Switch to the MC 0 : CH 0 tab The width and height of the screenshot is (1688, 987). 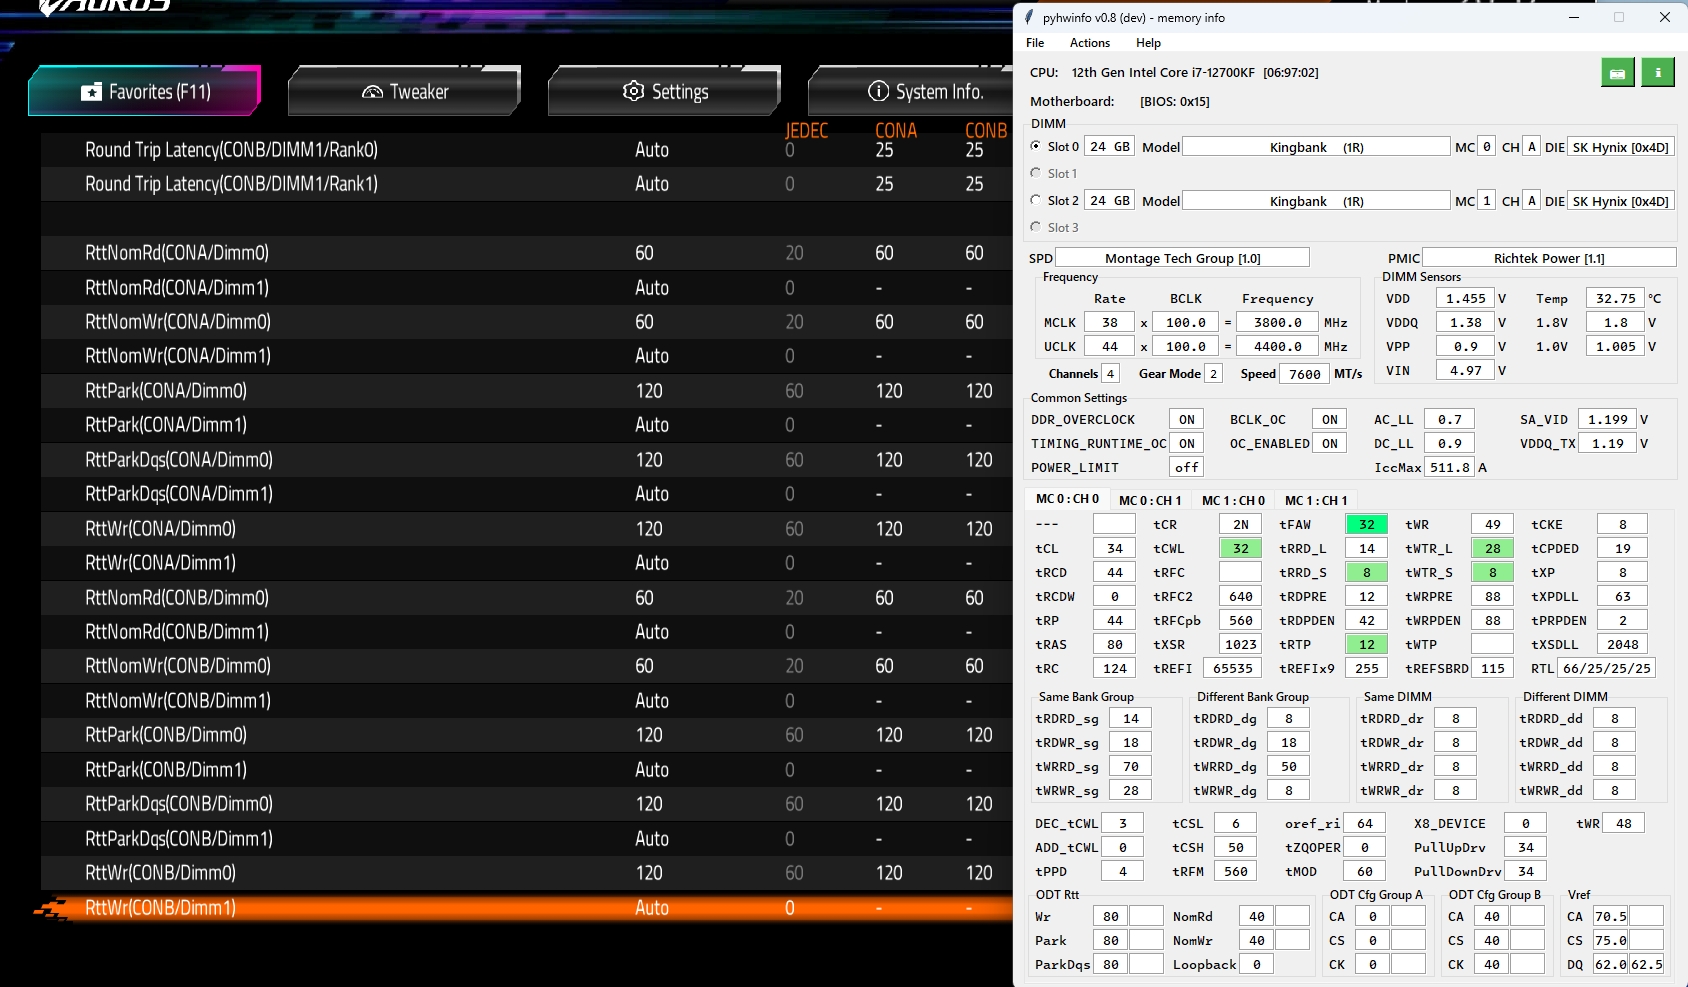(1067, 499)
